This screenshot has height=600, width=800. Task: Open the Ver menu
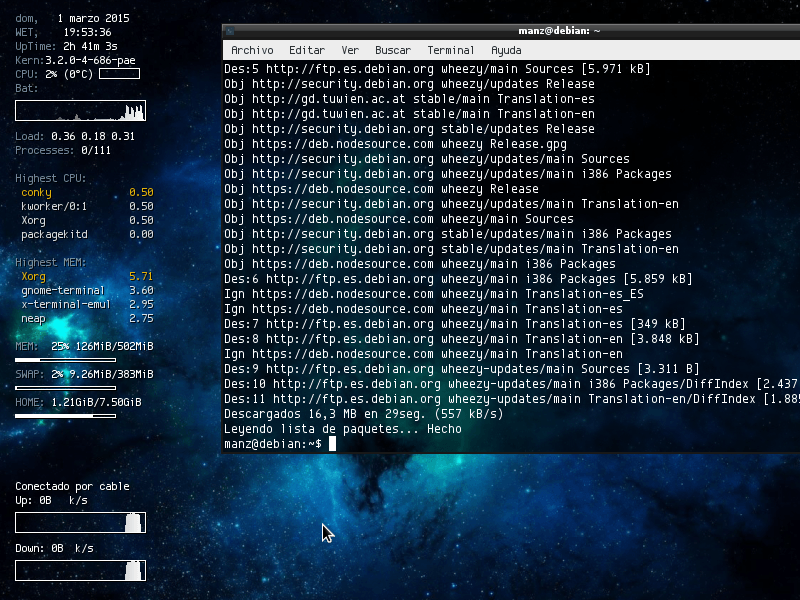tap(350, 50)
